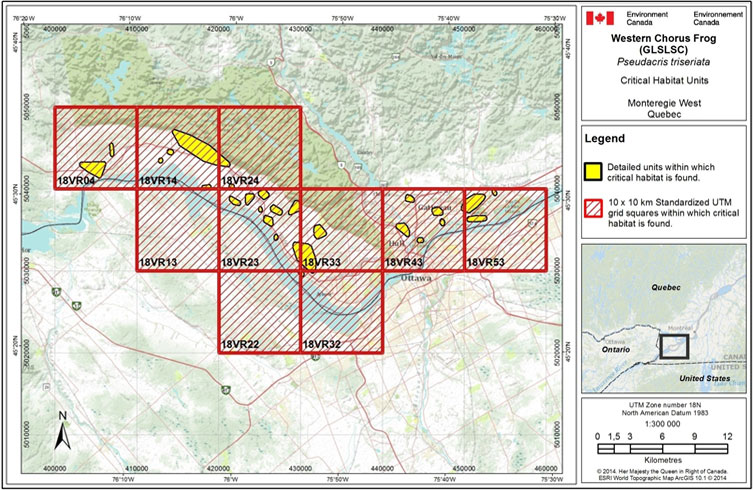Click the Western Chorus Frog title text

[666, 41]
